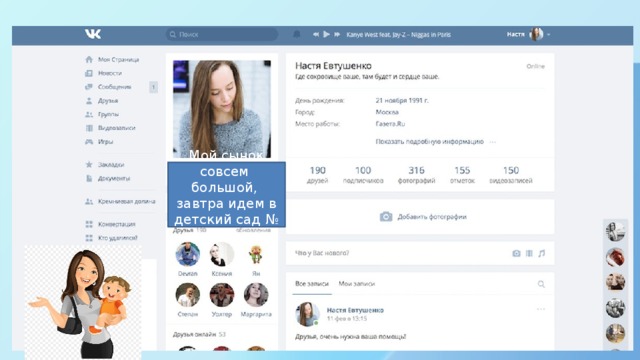
Task: Skip to next music track
Action: pyautogui.click(x=337, y=35)
